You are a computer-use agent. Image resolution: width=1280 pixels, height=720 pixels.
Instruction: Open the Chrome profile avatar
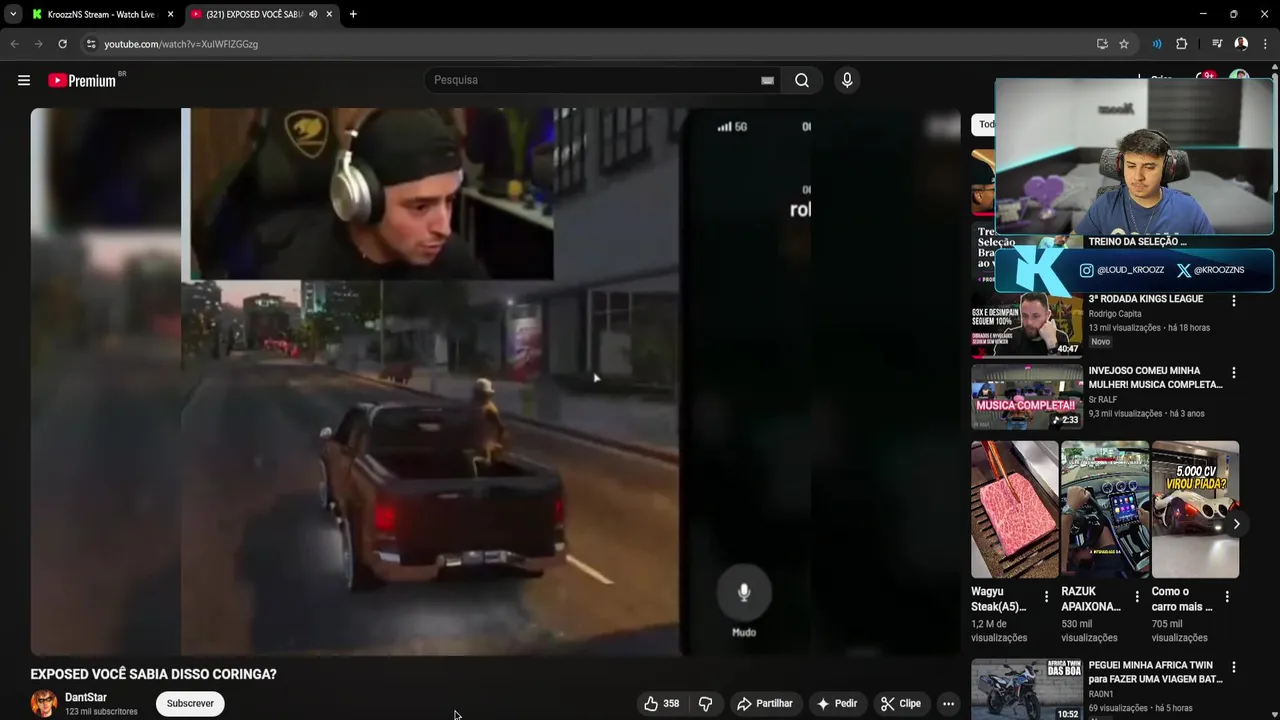(x=1241, y=44)
